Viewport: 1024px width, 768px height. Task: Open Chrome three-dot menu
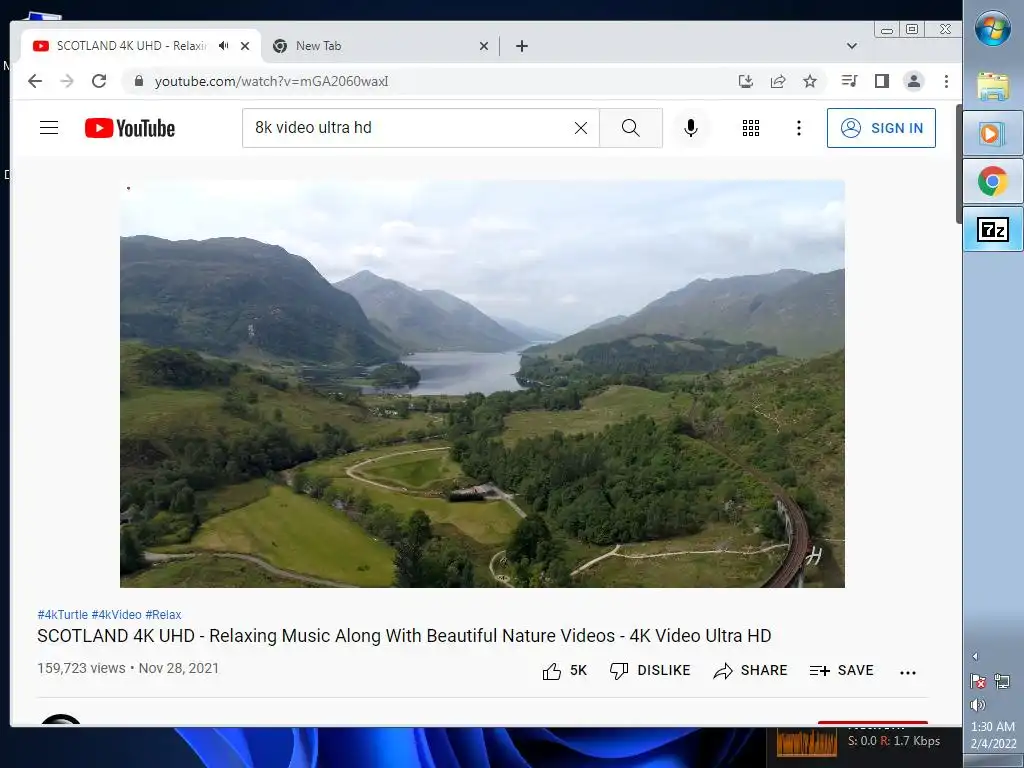946,81
